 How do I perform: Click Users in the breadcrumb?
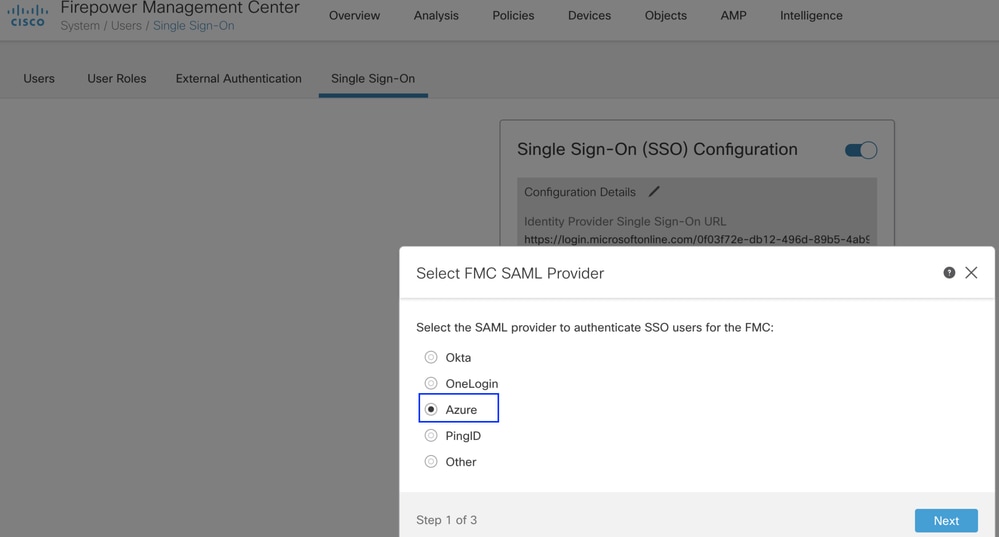(126, 25)
